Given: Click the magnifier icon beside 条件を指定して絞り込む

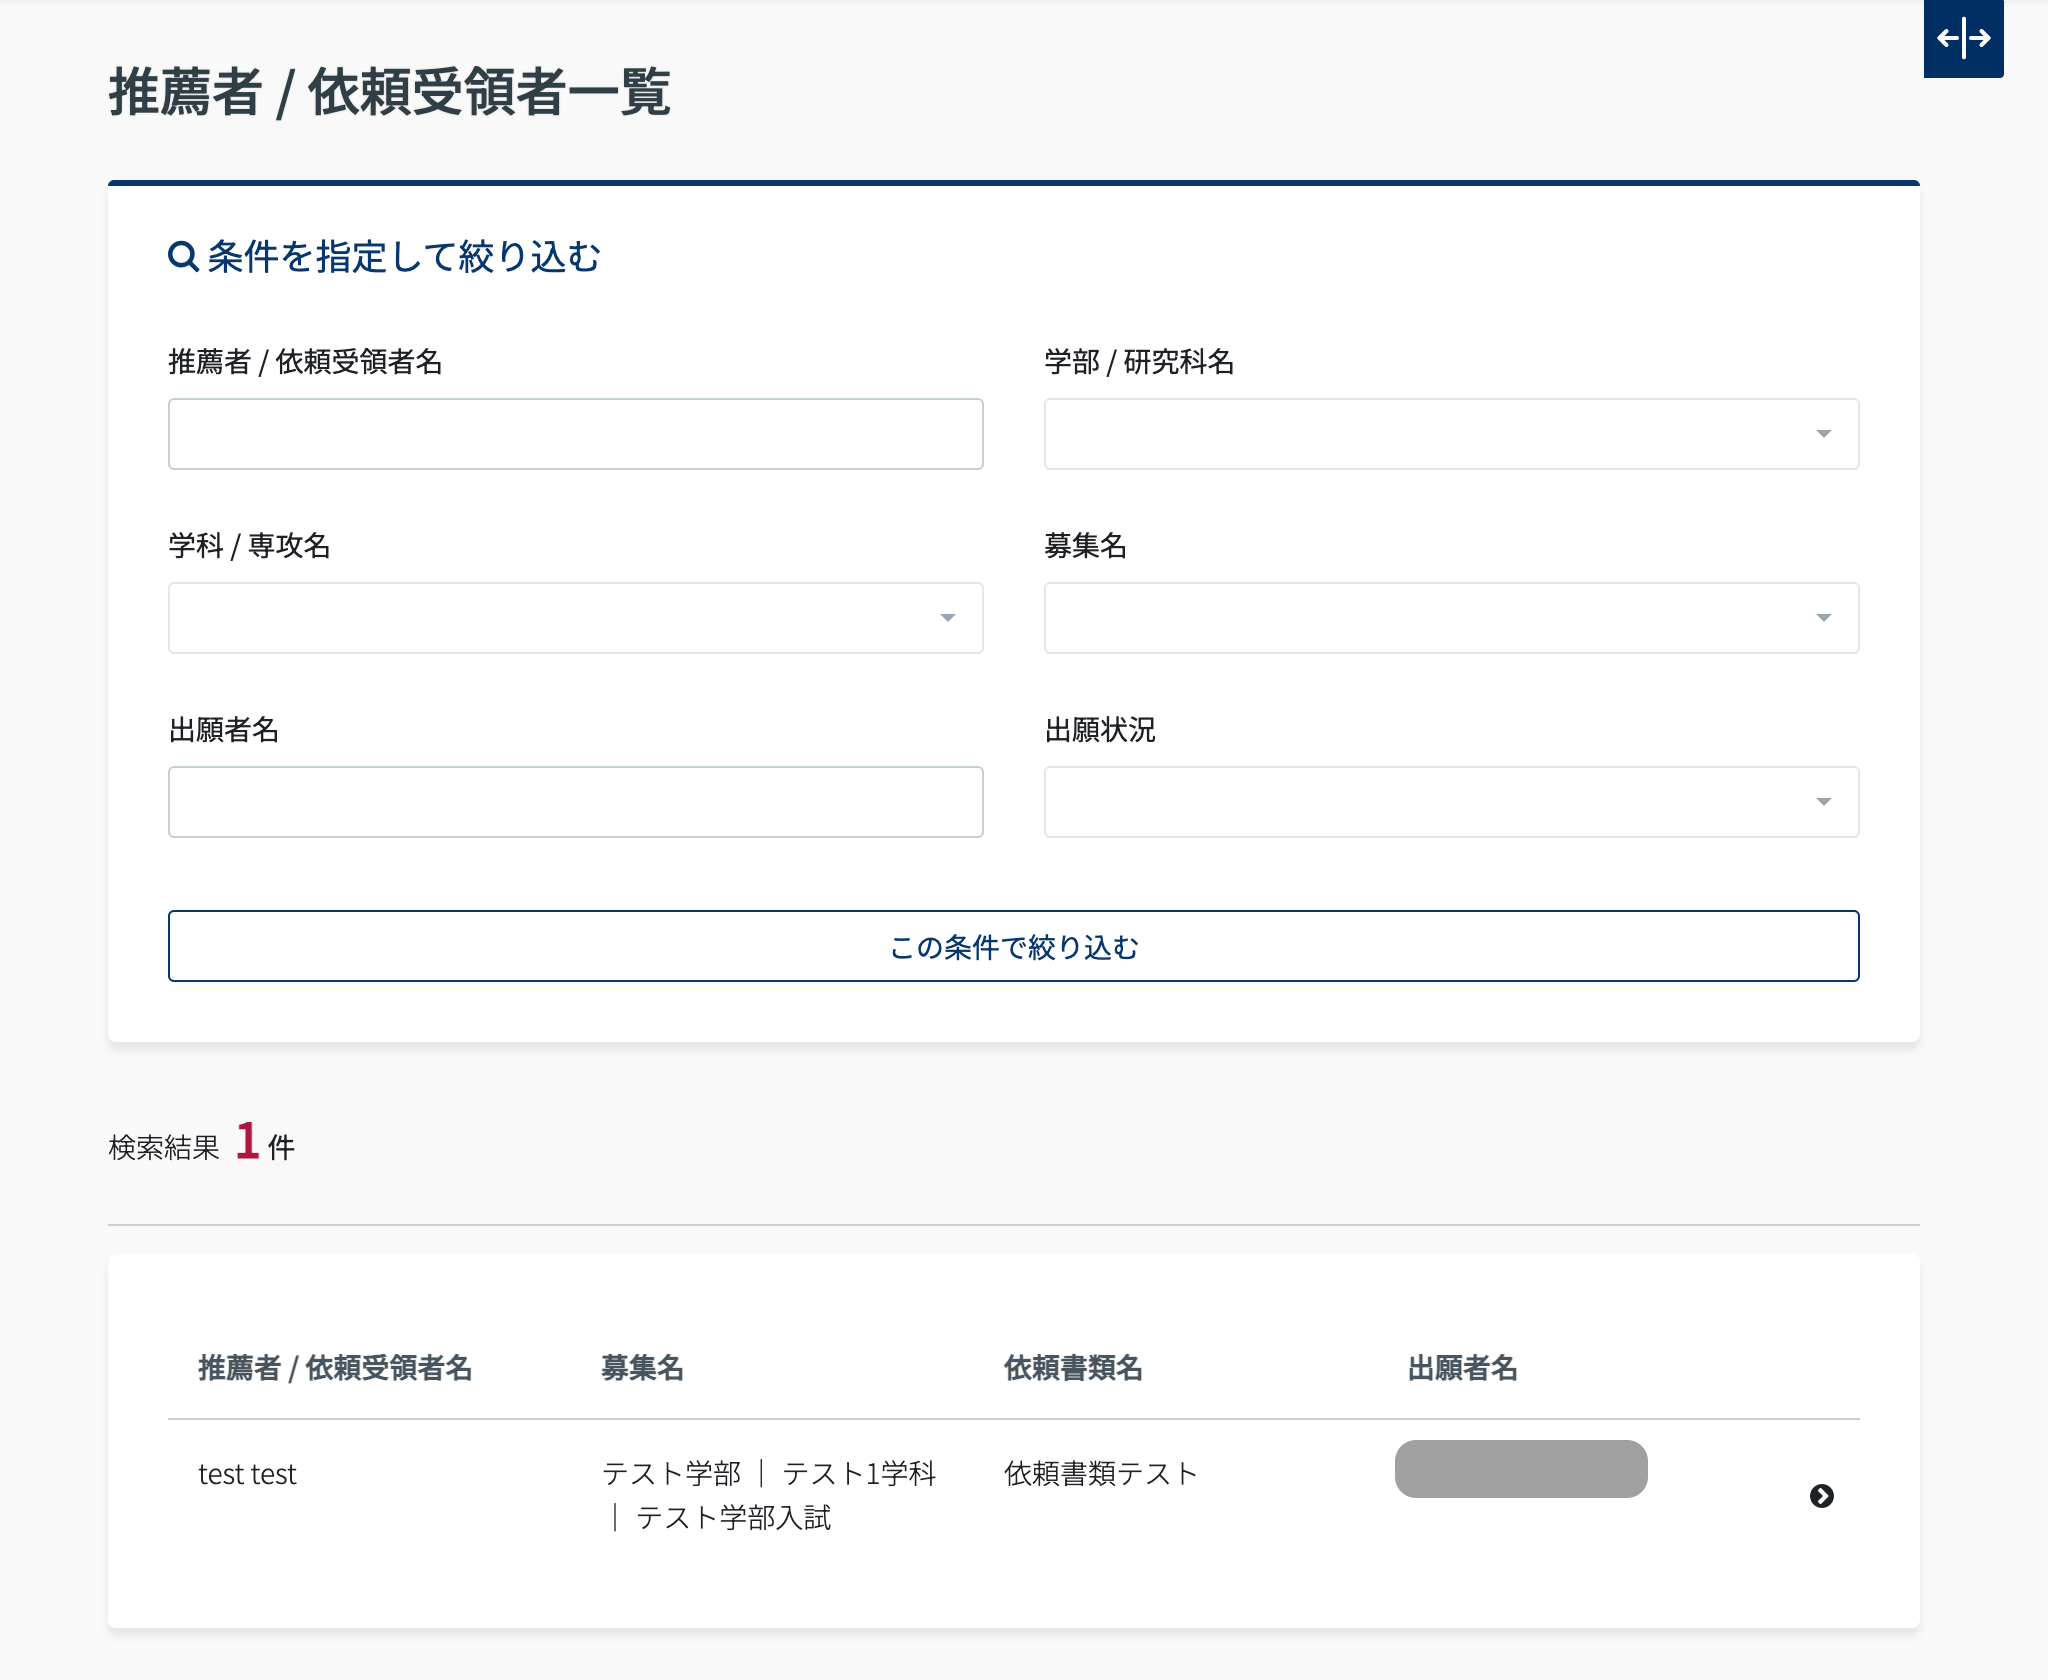Looking at the screenshot, I should [182, 257].
